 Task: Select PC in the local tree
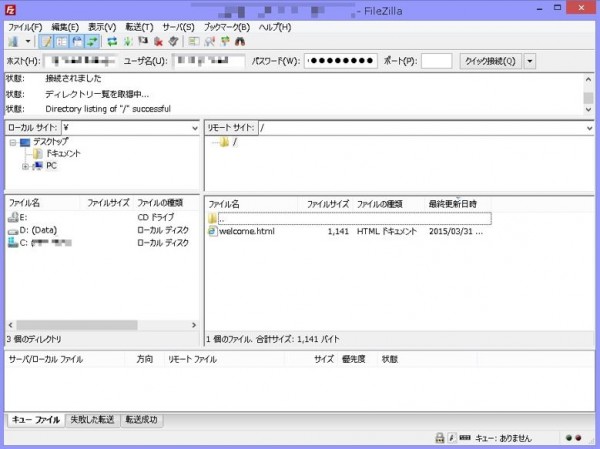click(x=51, y=166)
